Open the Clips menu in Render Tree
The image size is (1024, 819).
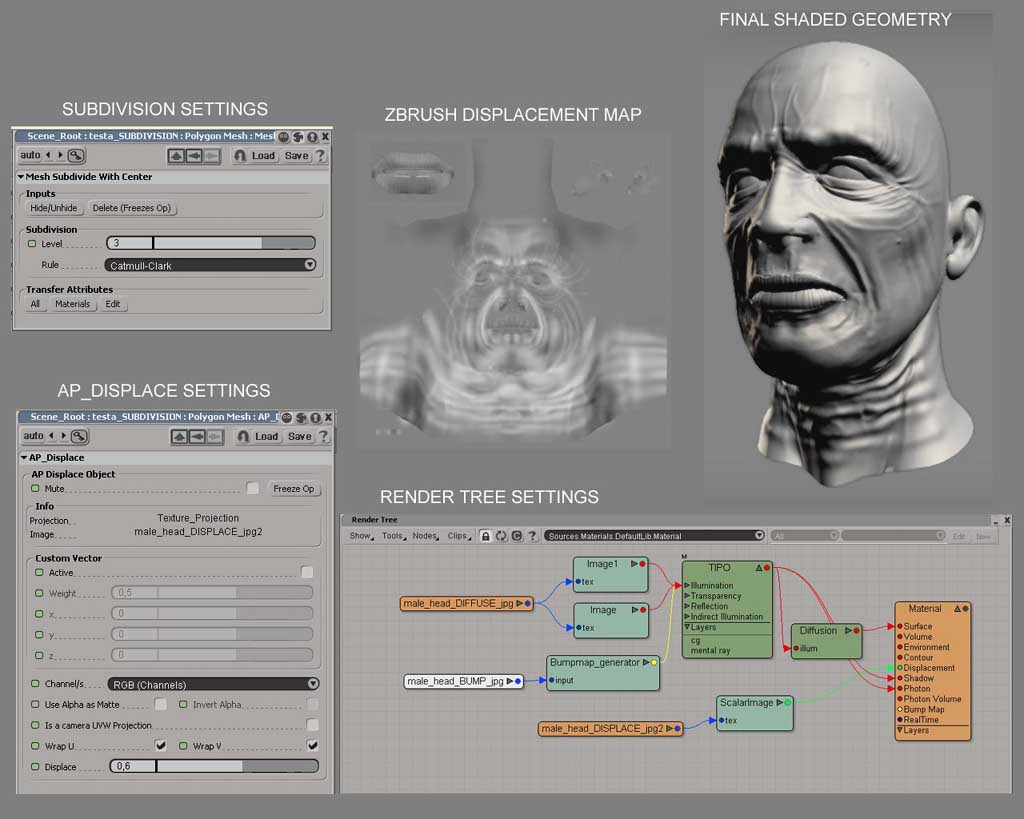(458, 536)
